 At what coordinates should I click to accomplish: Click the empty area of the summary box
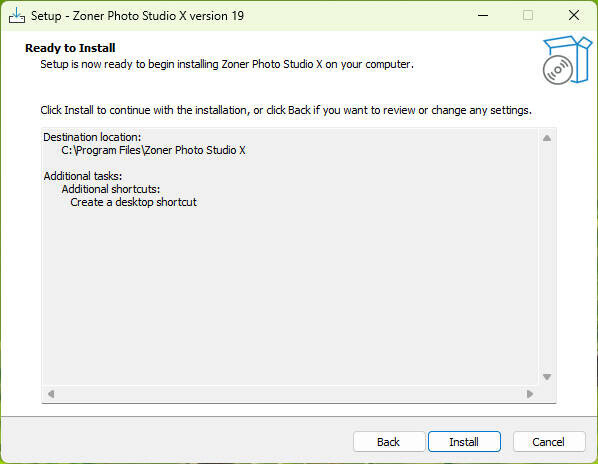coord(290,297)
